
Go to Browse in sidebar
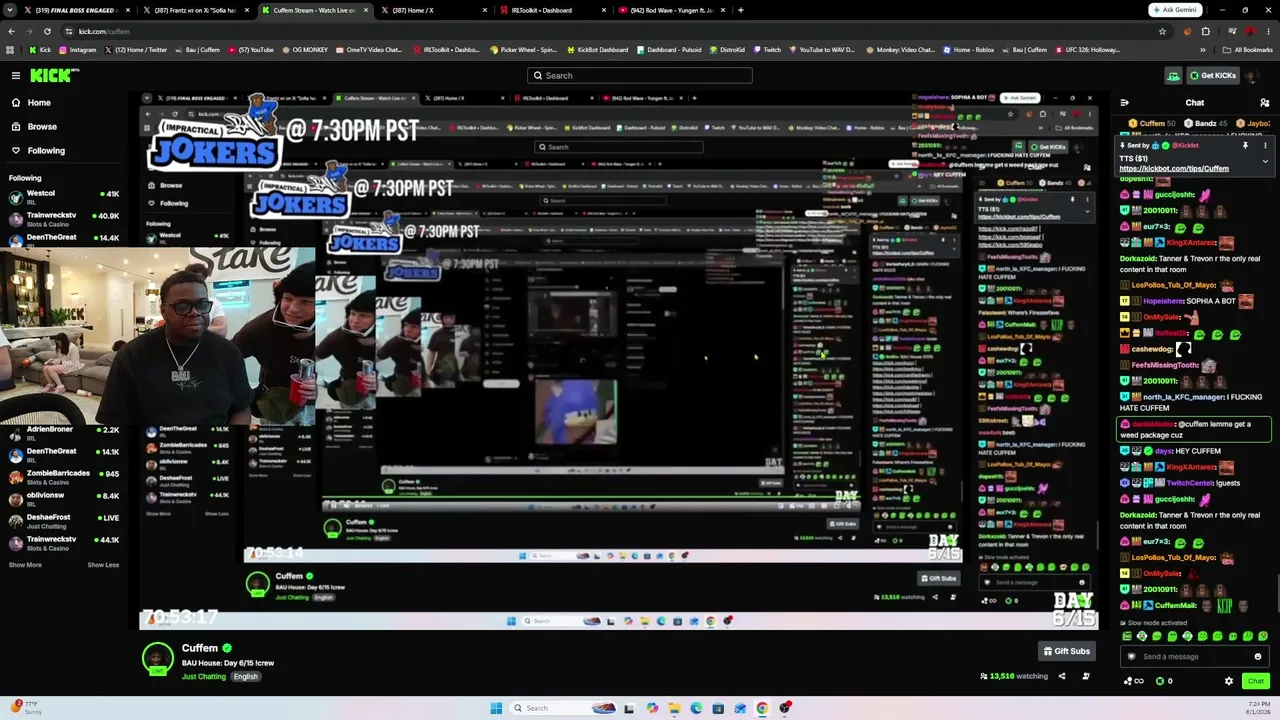pos(42,126)
